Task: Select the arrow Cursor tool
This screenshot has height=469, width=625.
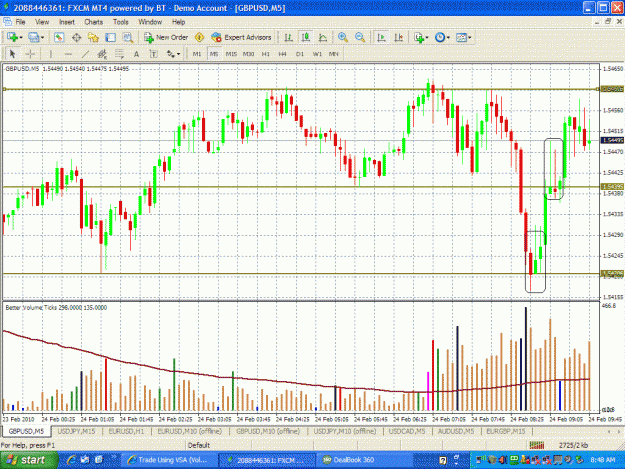Action: pos(12,54)
